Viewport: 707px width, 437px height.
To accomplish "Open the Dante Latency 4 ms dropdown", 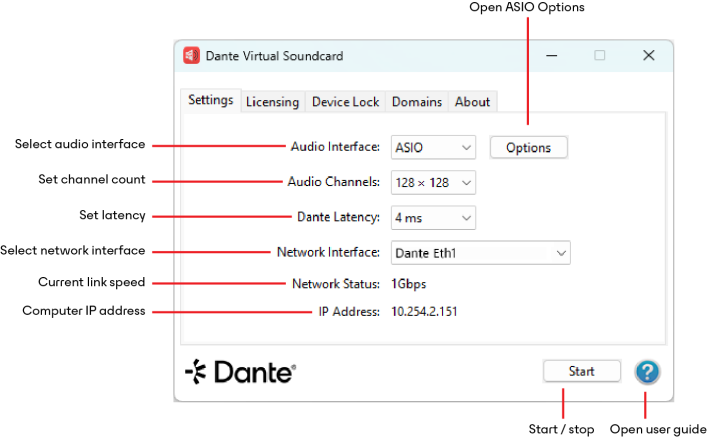I will click(x=433, y=218).
